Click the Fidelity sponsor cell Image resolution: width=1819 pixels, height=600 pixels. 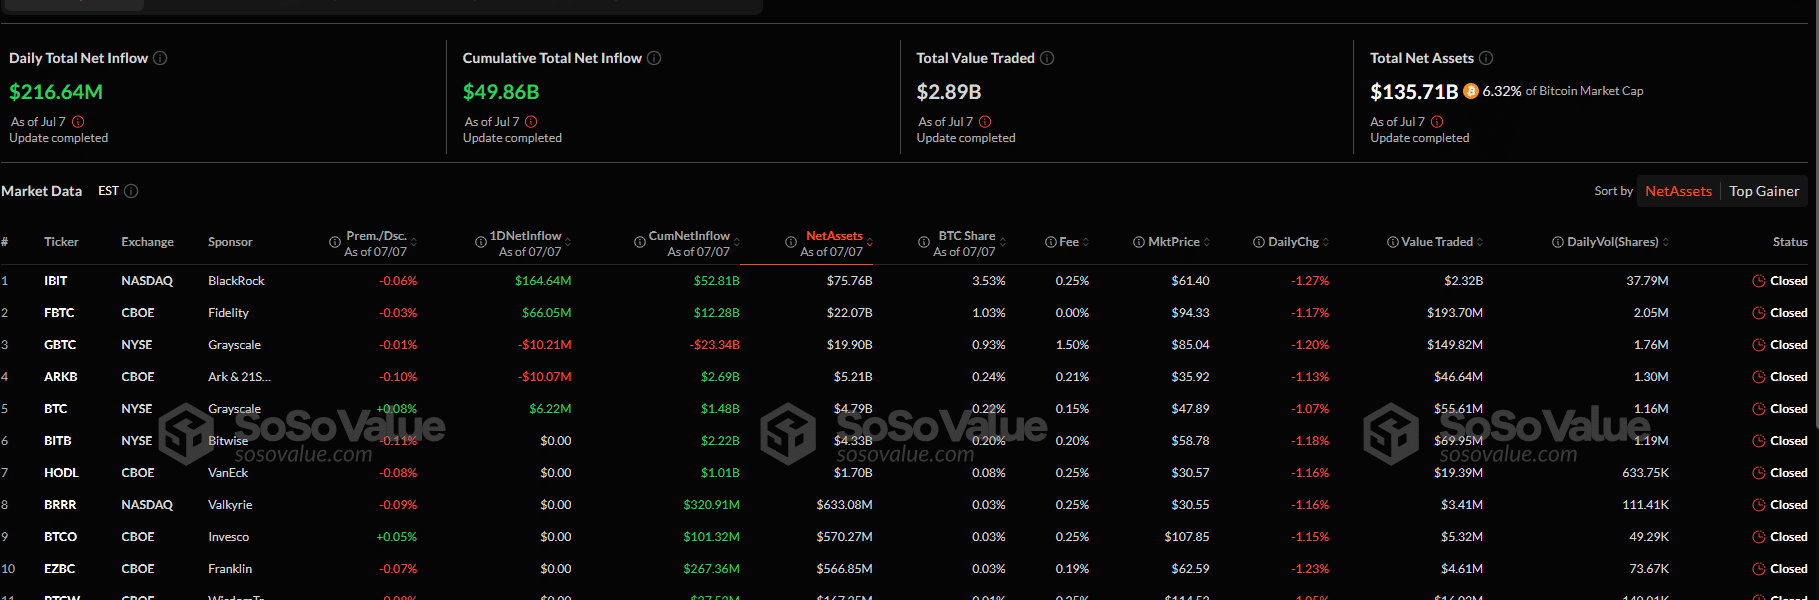(x=228, y=313)
